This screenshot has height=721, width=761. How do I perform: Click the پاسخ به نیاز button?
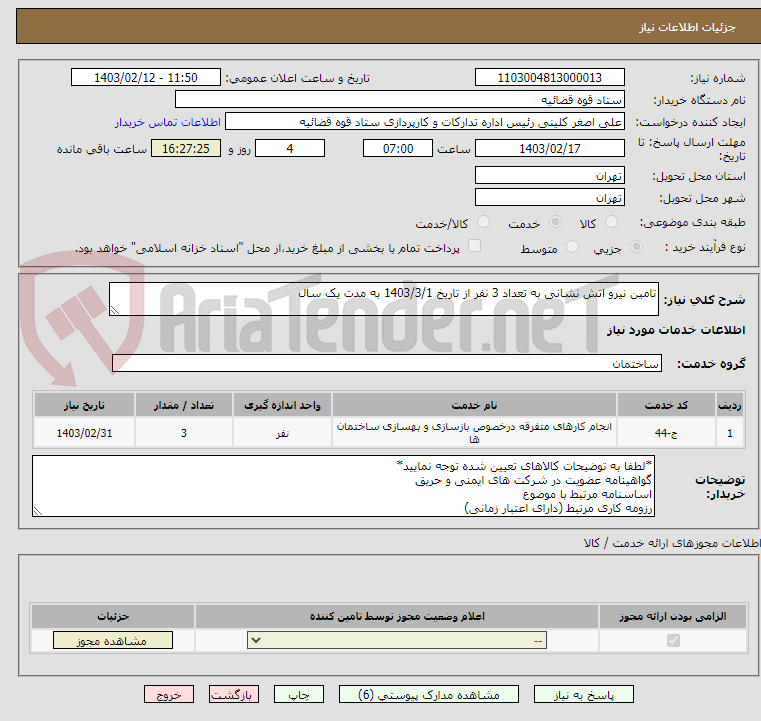coord(583,694)
